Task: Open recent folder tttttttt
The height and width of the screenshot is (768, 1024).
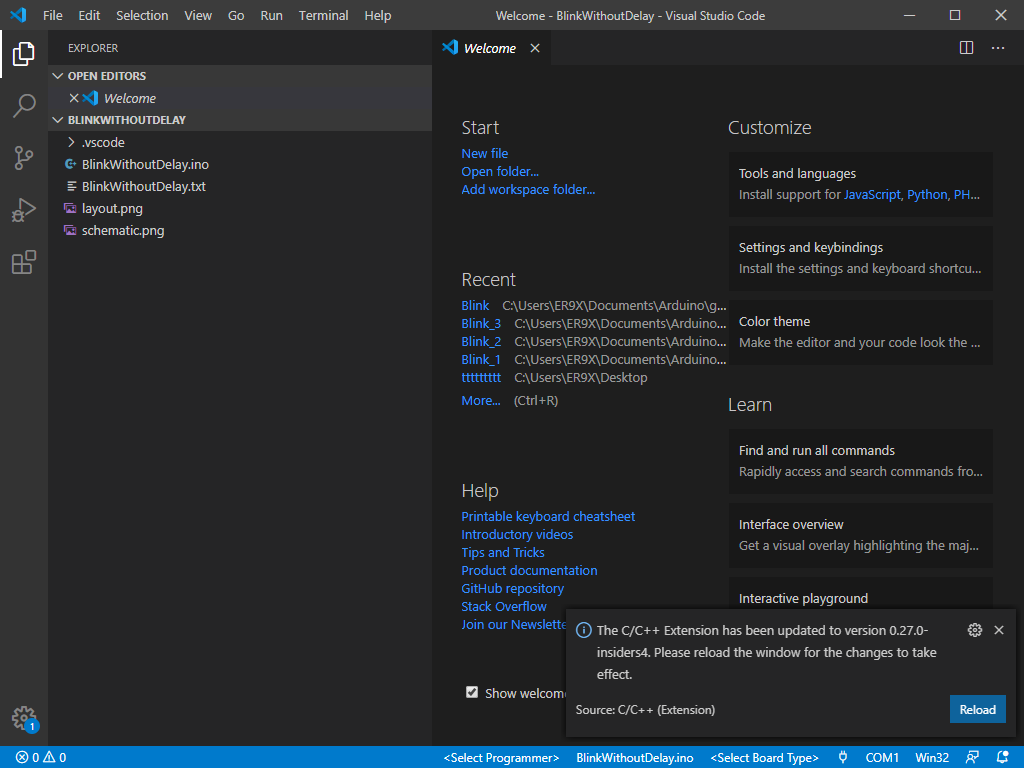Action: pyautogui.click(x=481, y=377)
